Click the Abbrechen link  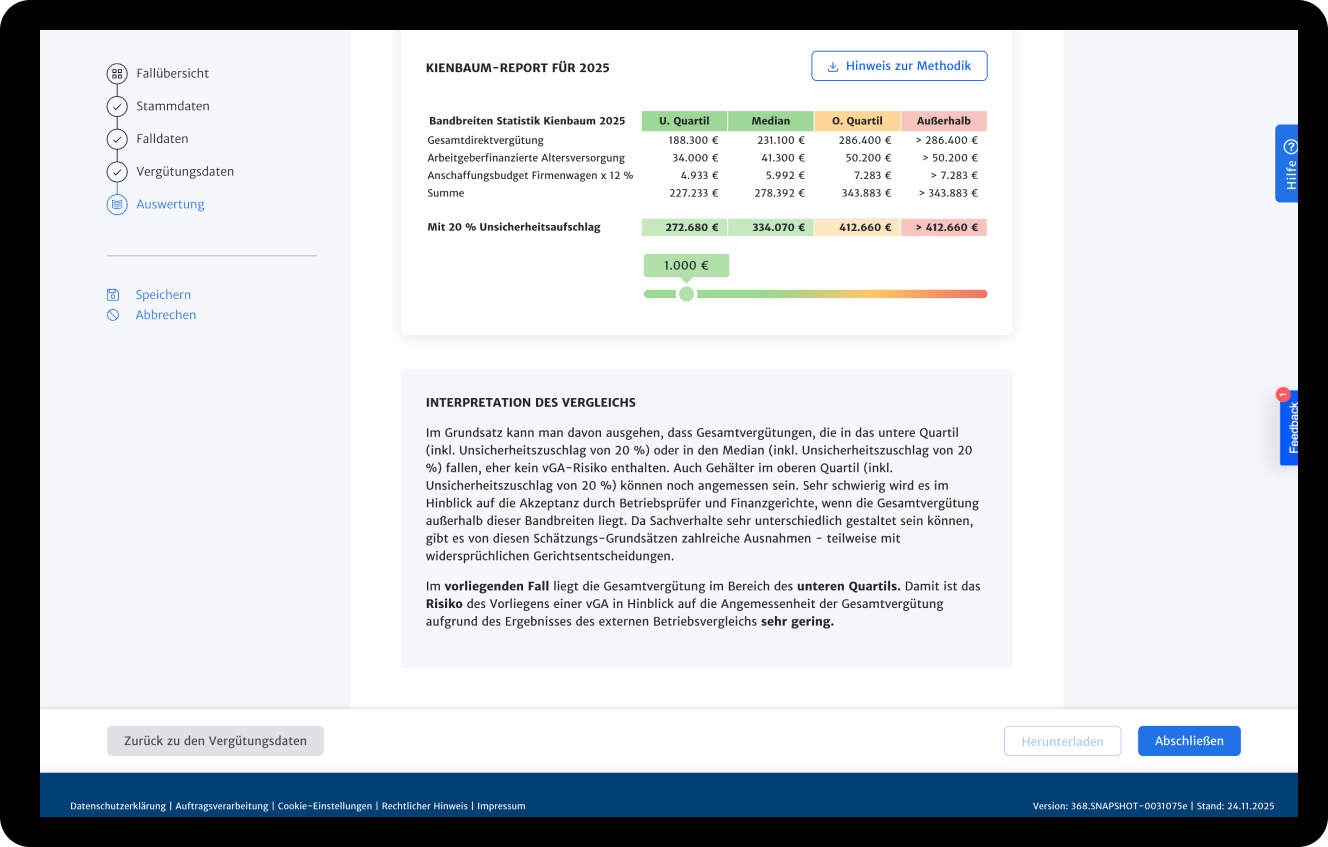pos(166,315)
